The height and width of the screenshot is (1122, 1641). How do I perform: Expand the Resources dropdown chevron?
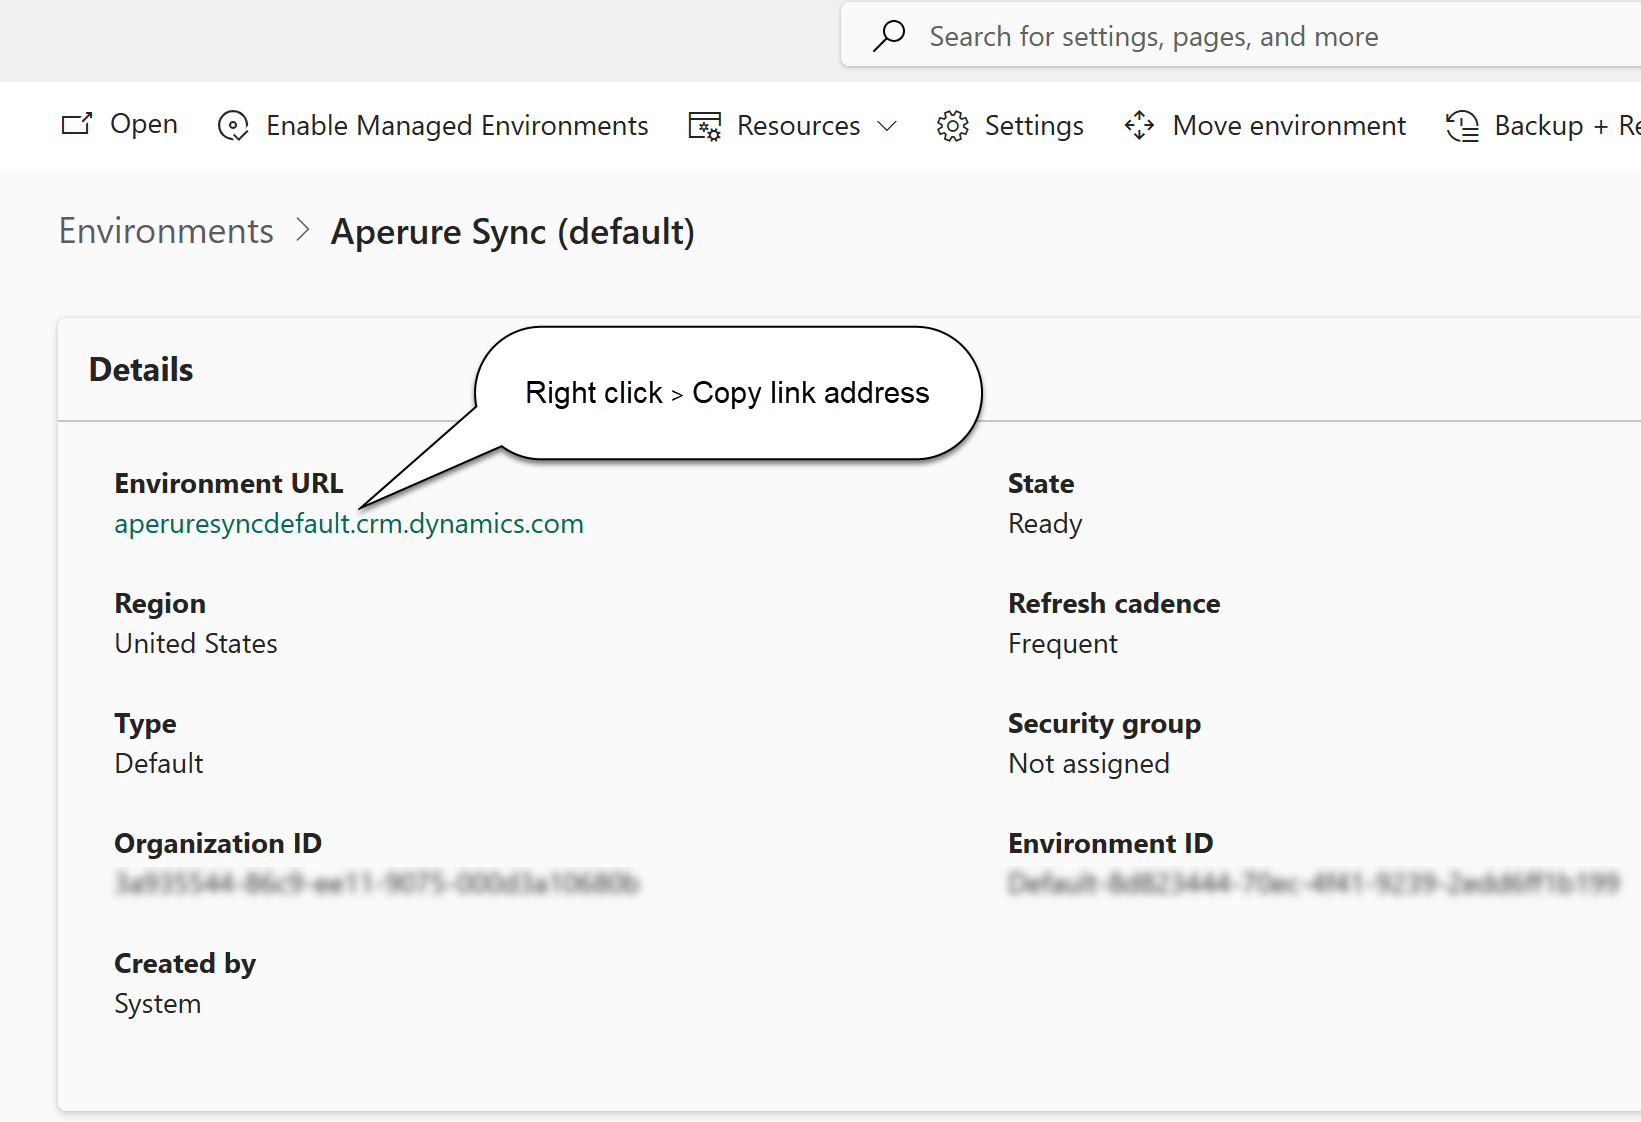887,126
